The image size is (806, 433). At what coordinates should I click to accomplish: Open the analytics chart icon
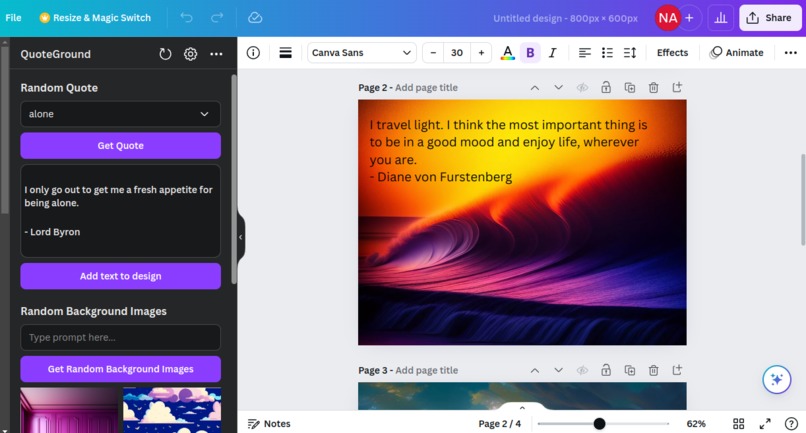[721, 18]
